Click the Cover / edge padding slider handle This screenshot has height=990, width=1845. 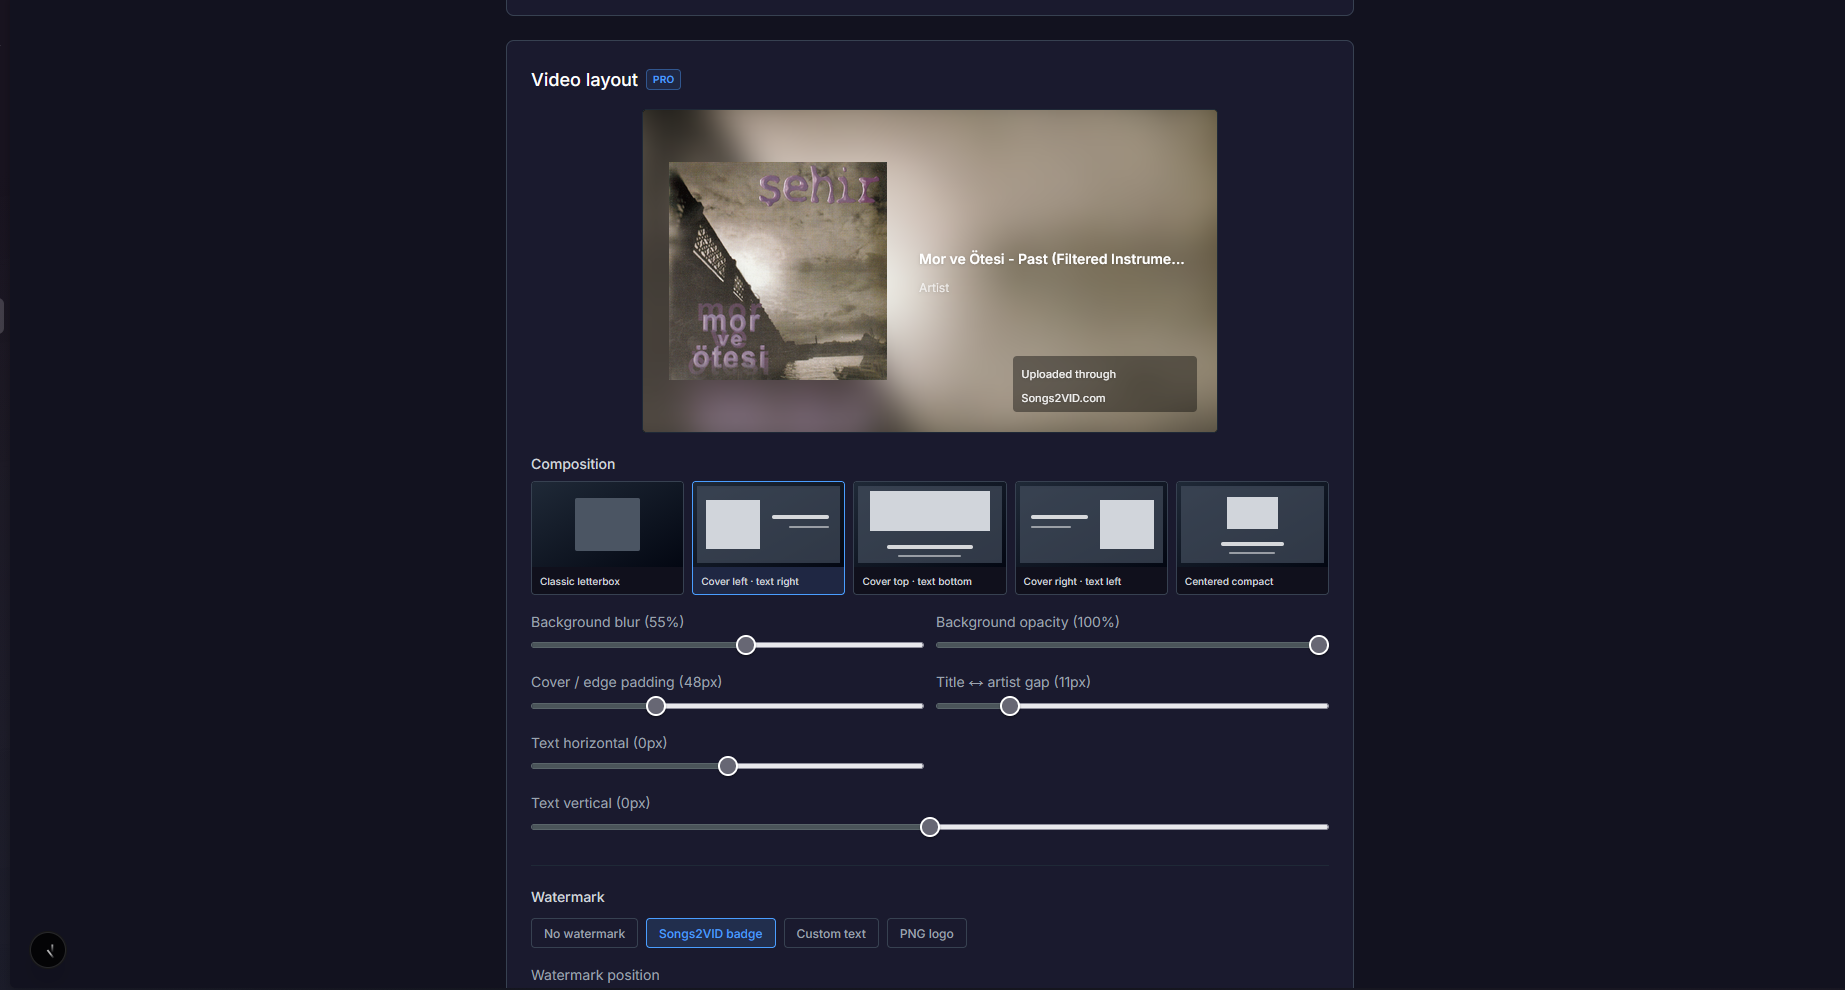point(656,706)
